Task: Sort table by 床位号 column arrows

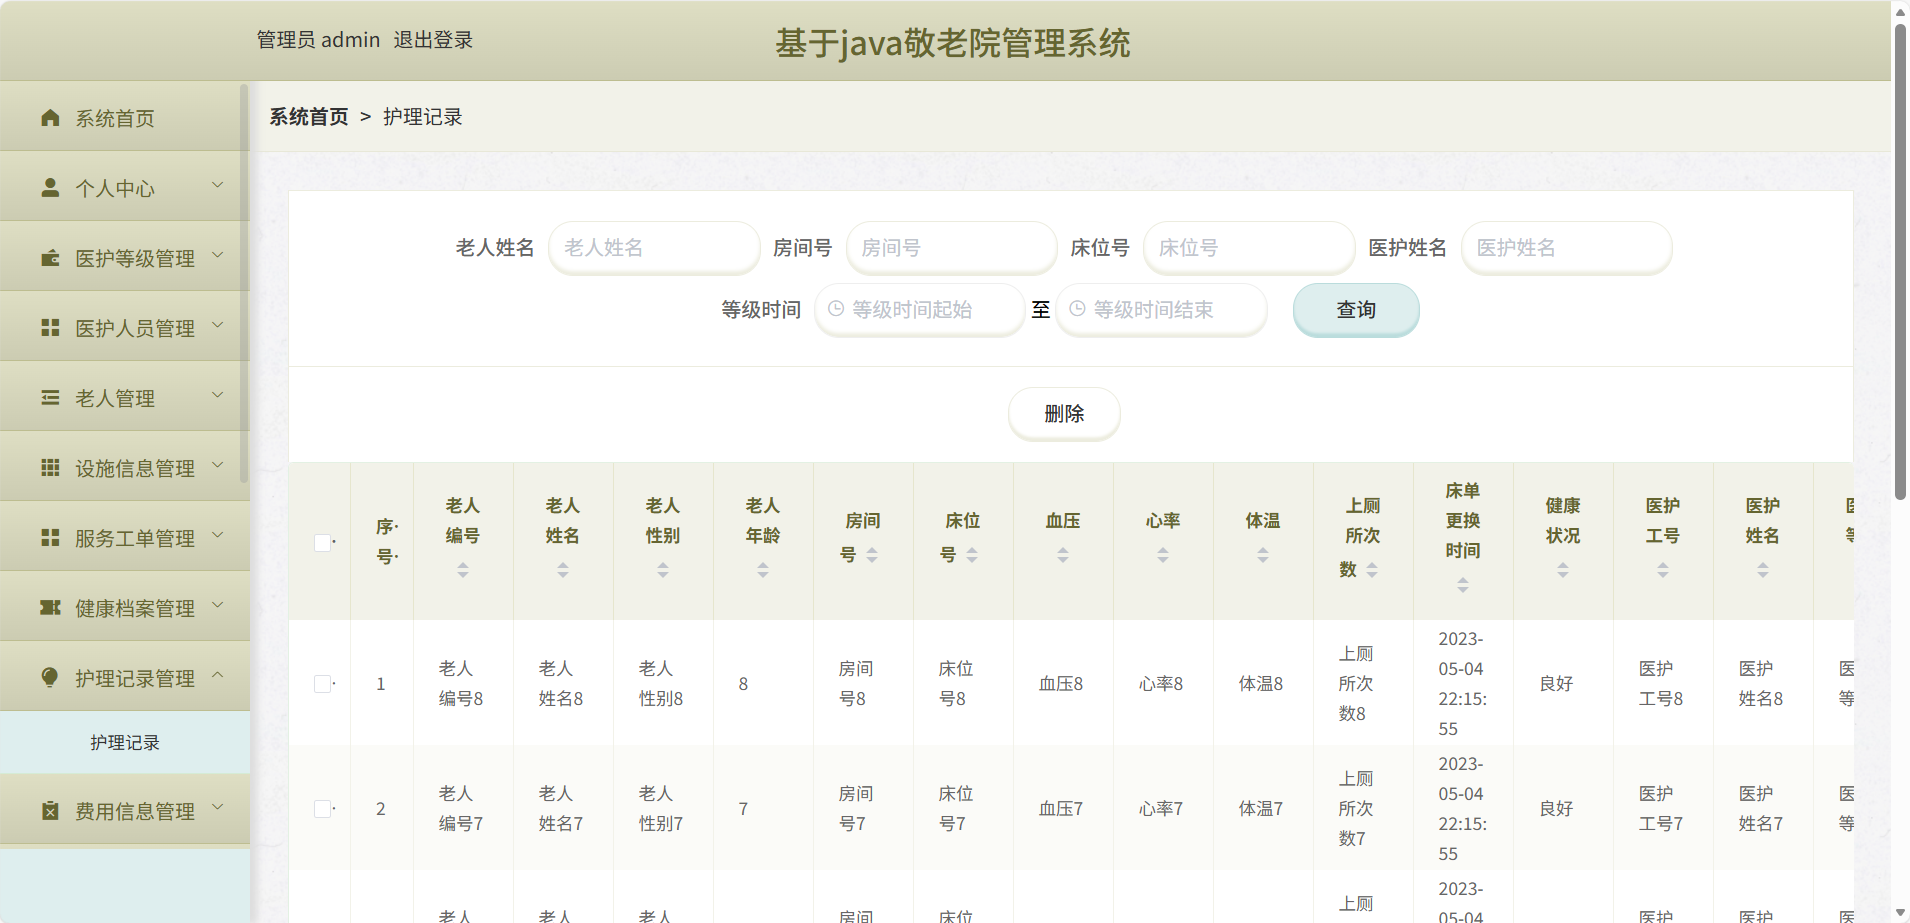Action: pyautogui.click(x=972, y=555)
